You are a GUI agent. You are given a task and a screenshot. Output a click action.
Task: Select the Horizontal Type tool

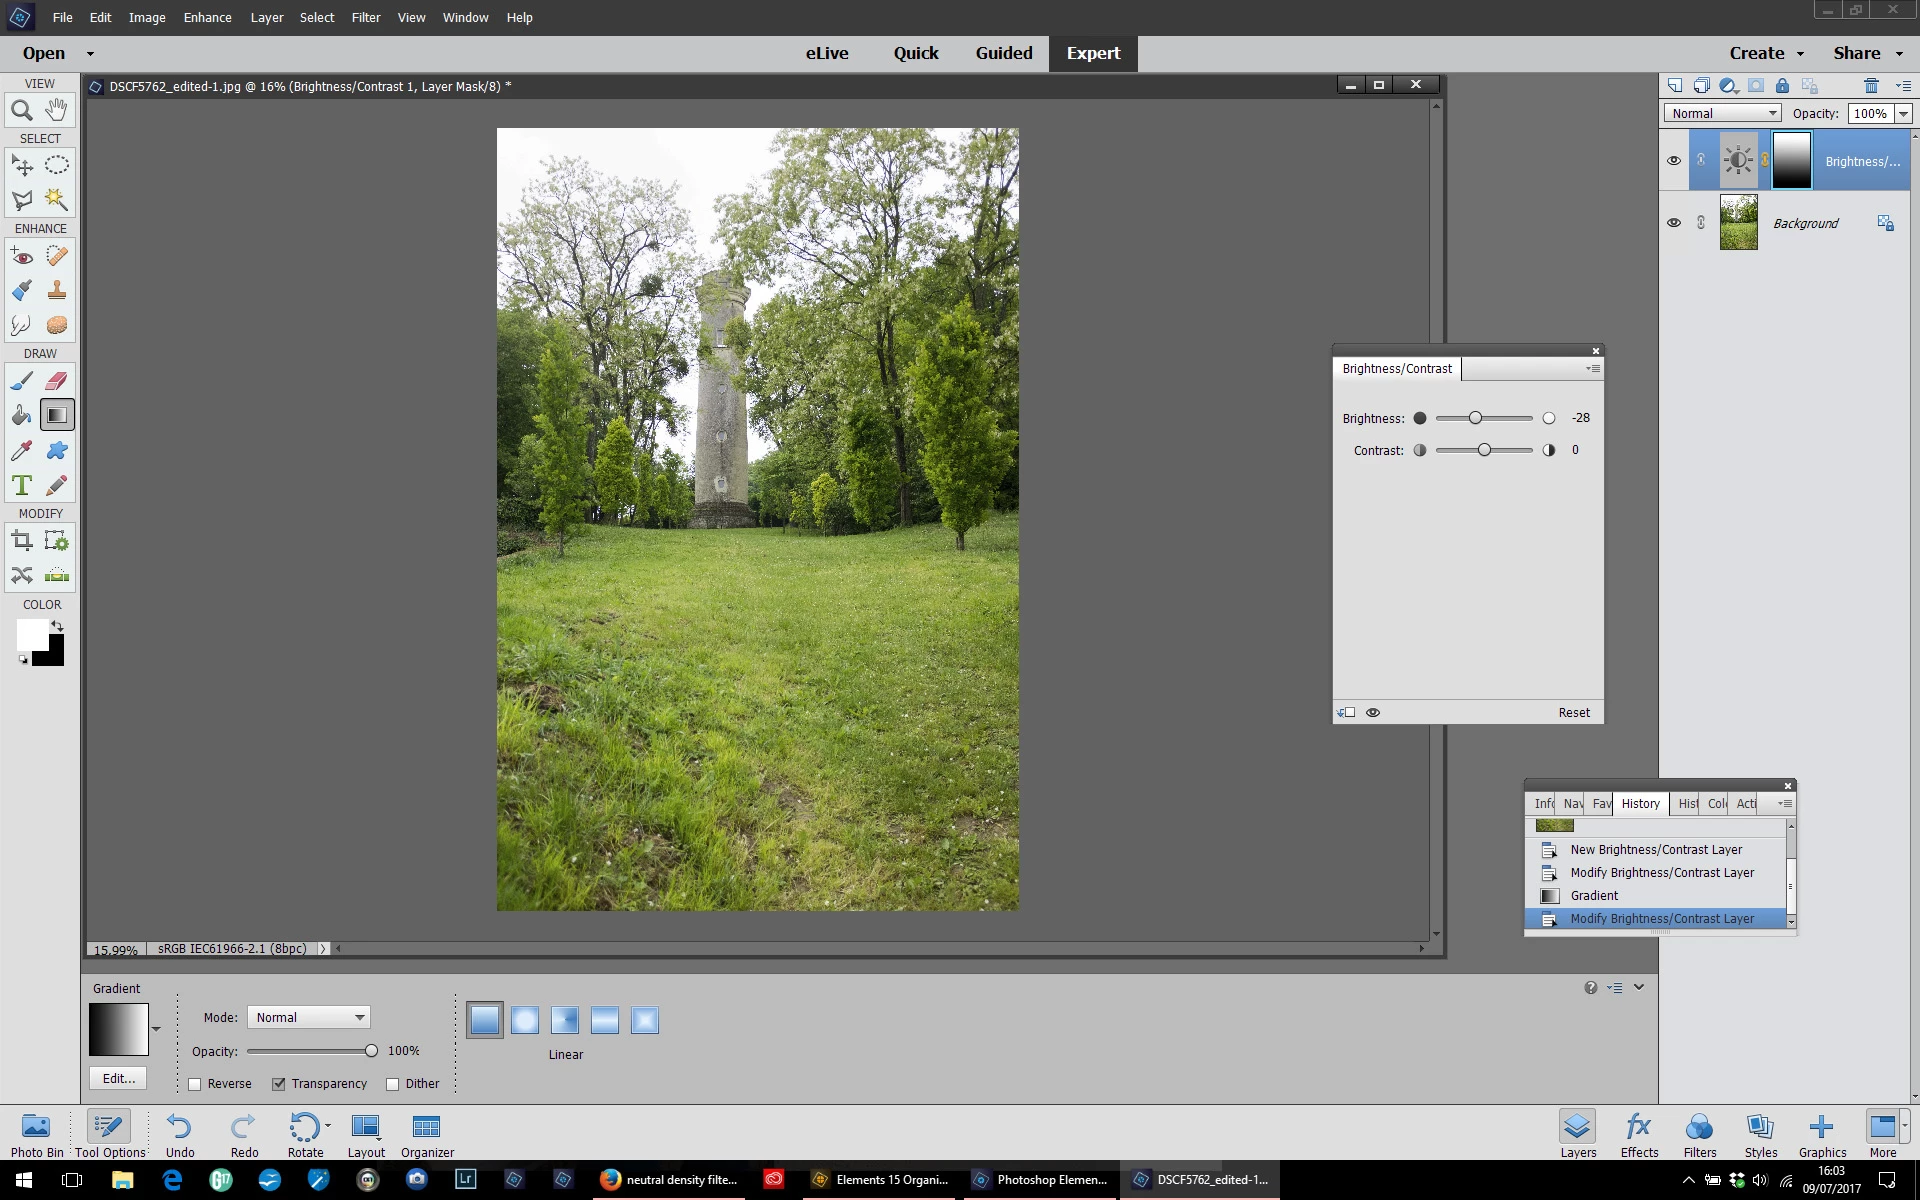point(22,486)
